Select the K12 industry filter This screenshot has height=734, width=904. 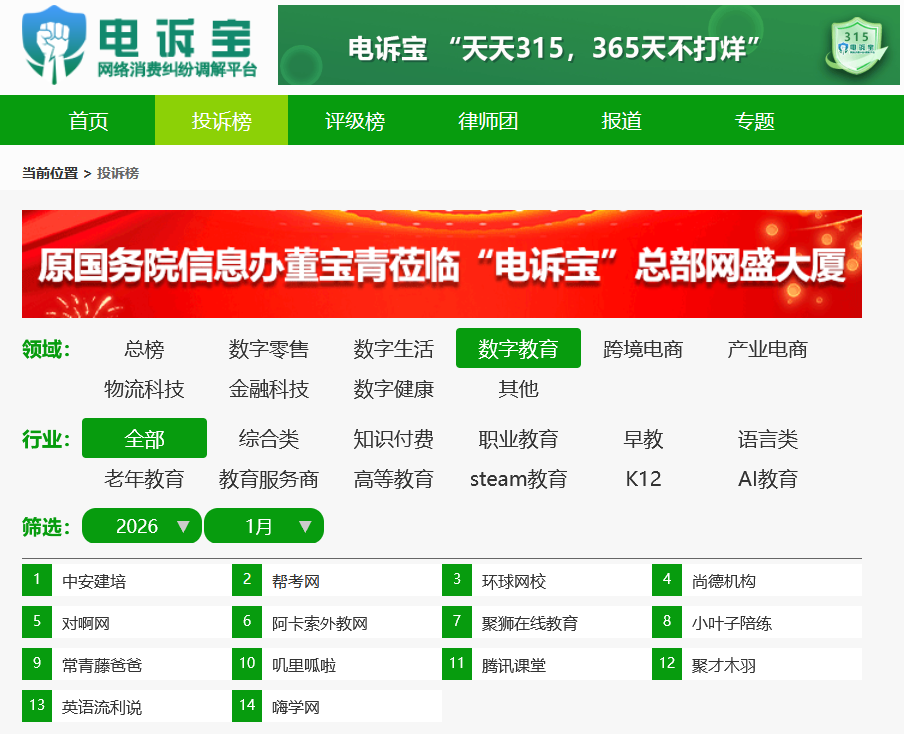[641, 479]
